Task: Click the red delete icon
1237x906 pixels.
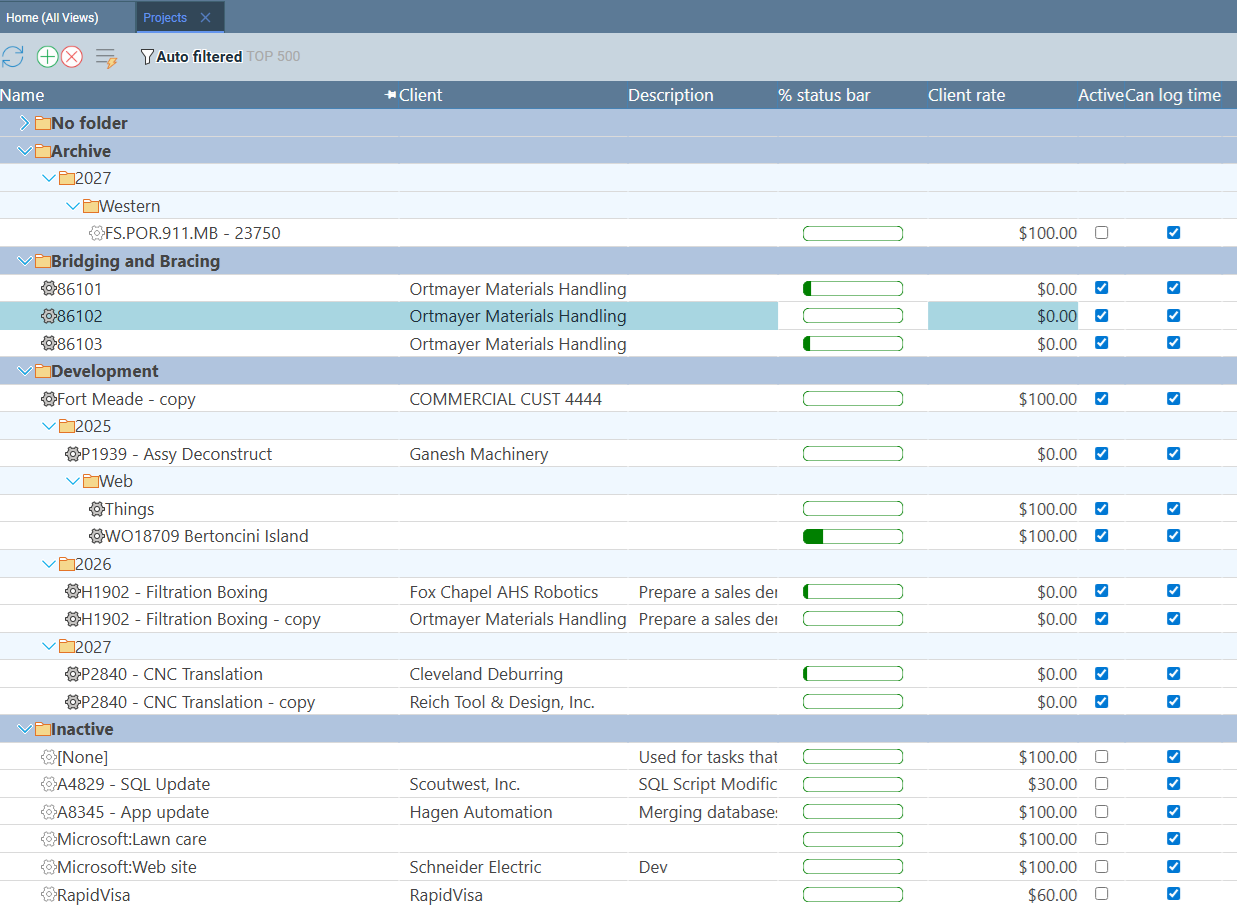Action: click(x=72, y=57)
